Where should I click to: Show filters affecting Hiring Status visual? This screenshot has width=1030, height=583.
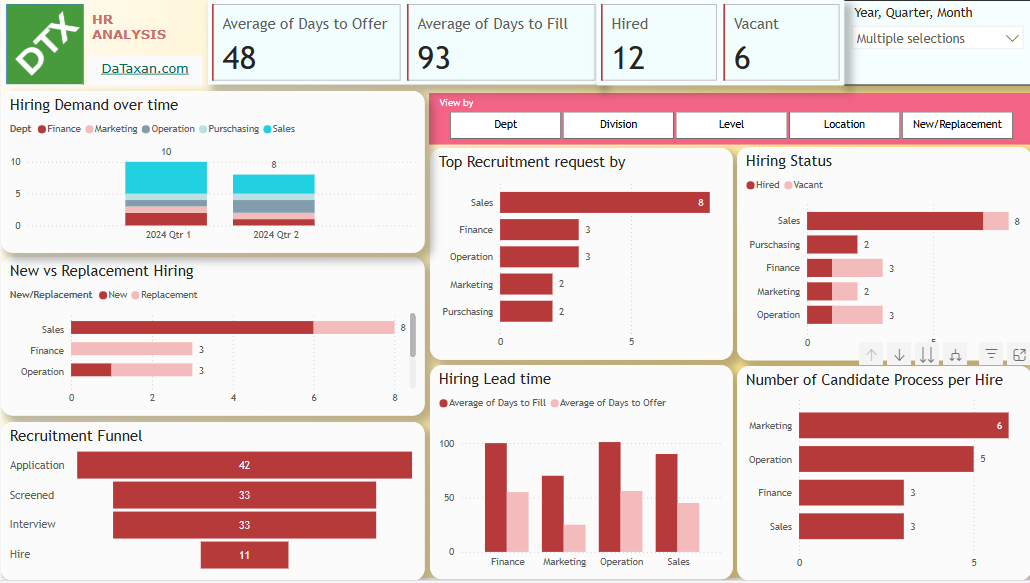(x=991, y=355)
